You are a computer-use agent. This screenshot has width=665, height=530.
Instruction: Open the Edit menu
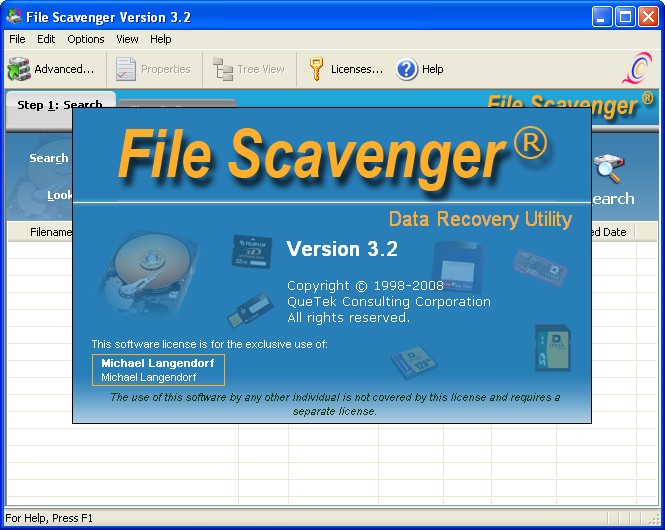(x=46, y=39)
